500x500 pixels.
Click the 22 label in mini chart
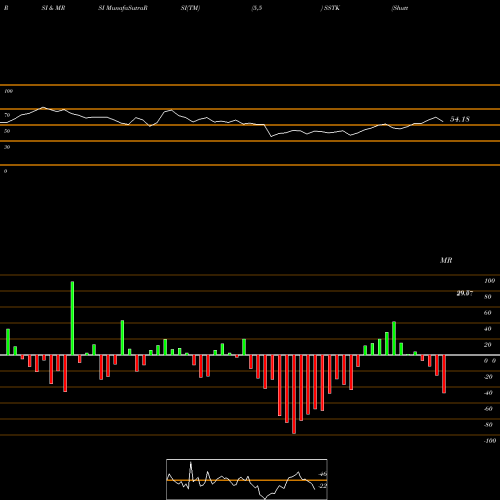coord(323,486)
